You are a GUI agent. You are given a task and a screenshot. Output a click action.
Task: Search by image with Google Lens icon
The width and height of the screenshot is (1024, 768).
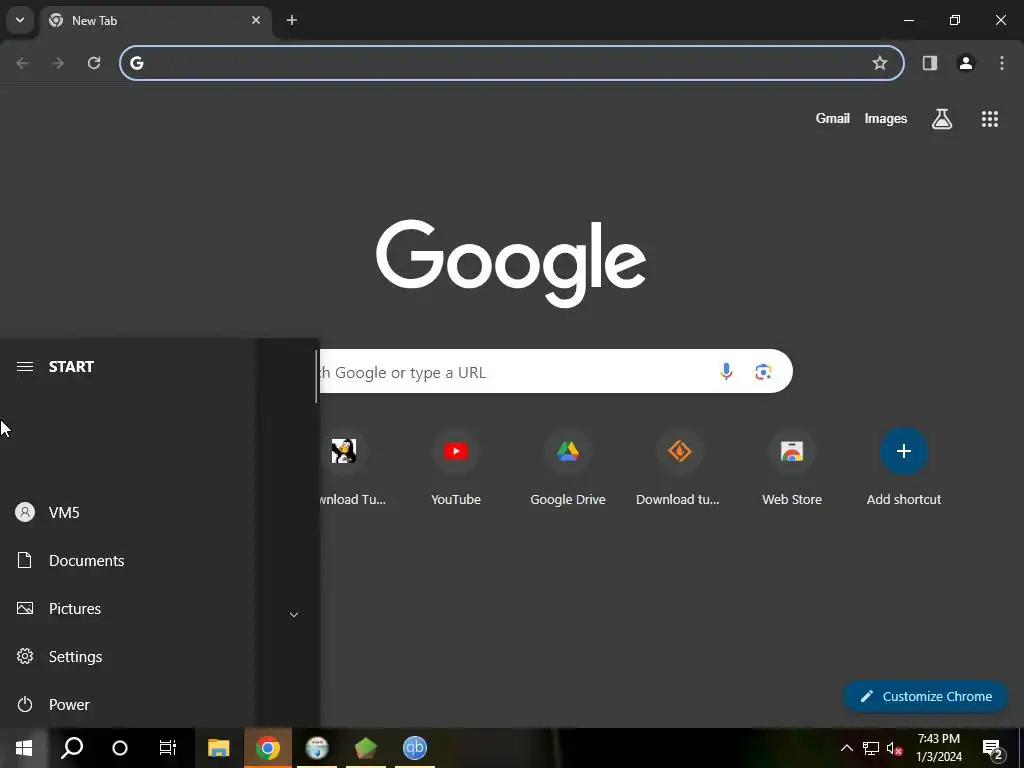[x=763, y=372]
